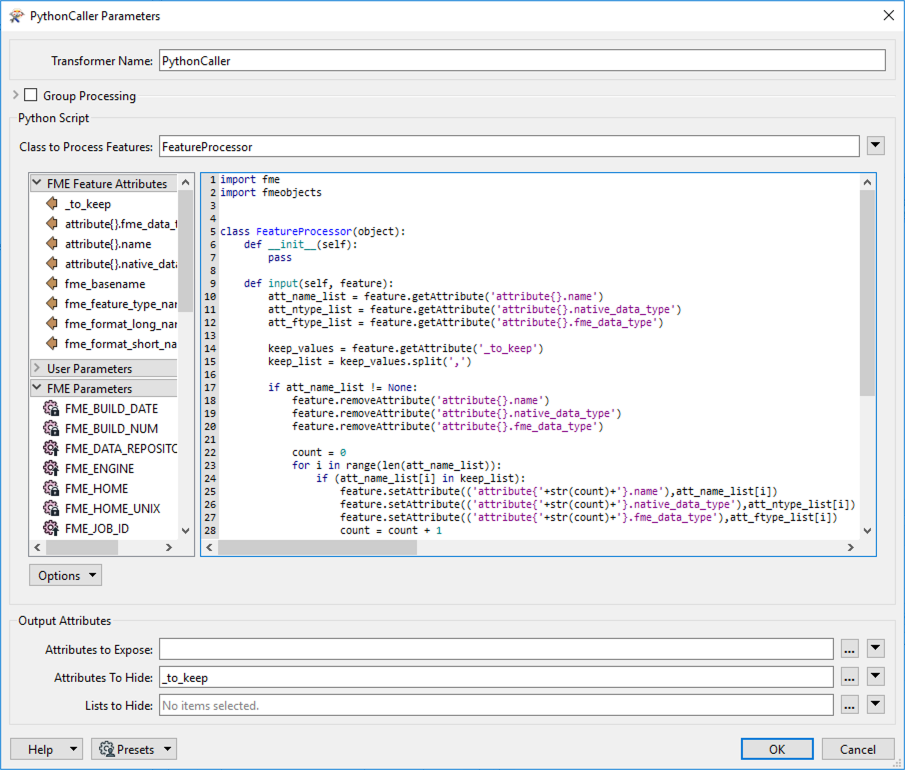Image resolution: width=905 pixels, height=770 pixels.
Task: Select the FME_JOB_ID gear icon
Action: tap(50, 528)
